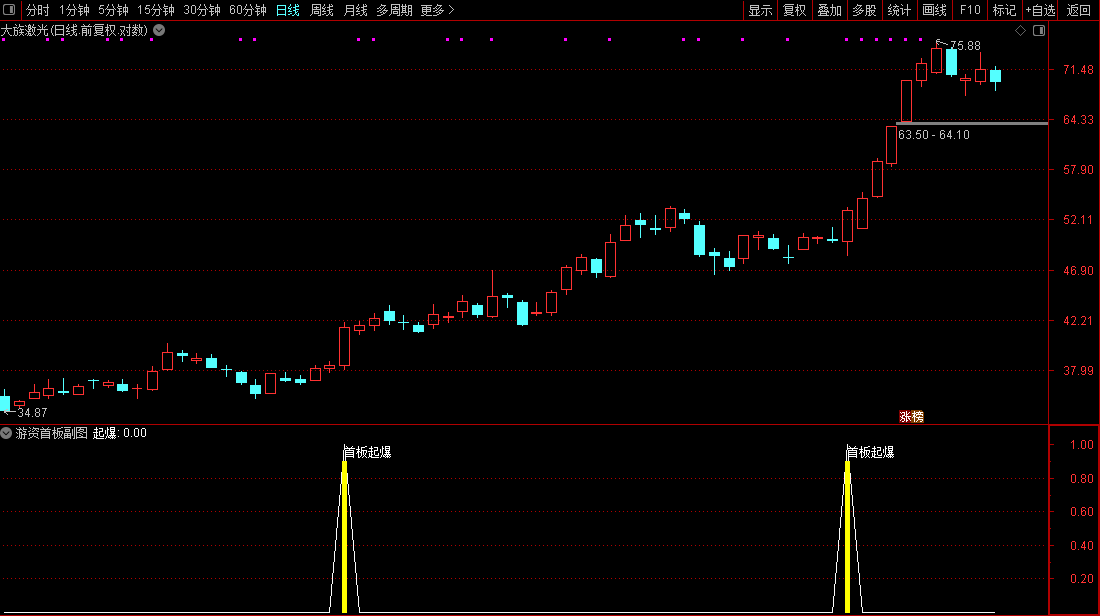Click the 46.90 price axis label
1100x616 pixels.
click(1078, 271)
